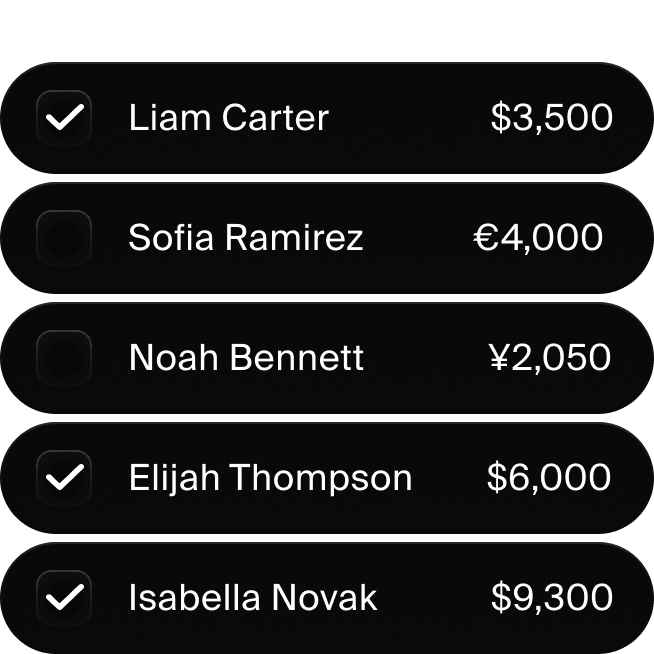The image size is (654, 654).
Task: Click the $3,500 amount
Action: [551, 118]
